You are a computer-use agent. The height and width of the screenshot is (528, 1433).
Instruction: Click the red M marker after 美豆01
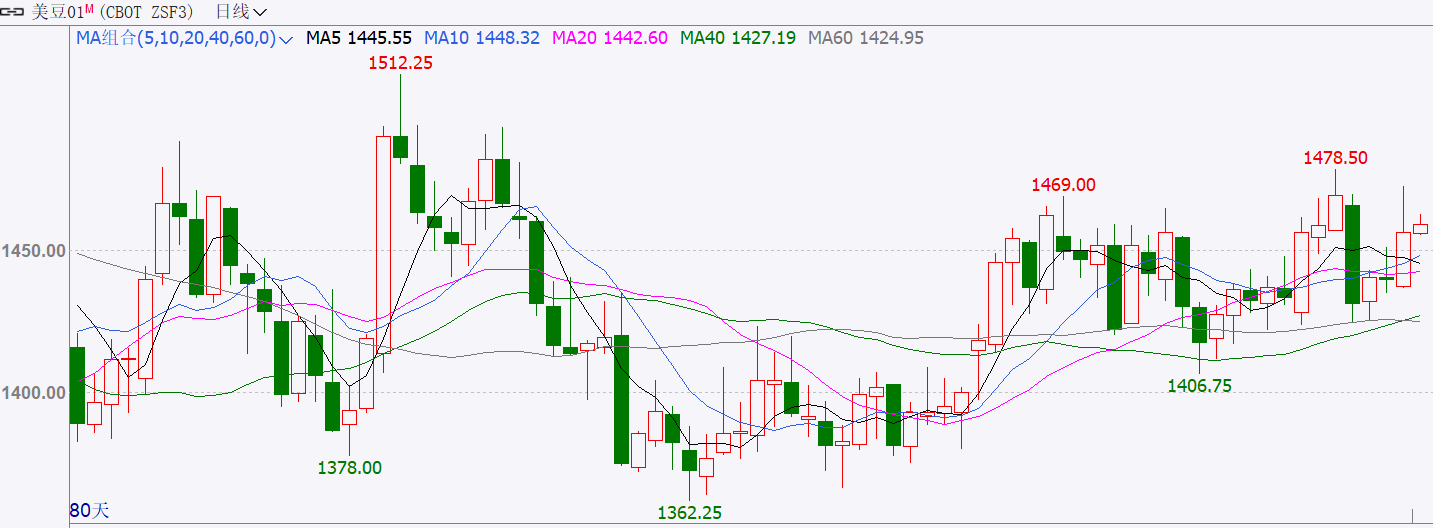(x=89, y=9)
